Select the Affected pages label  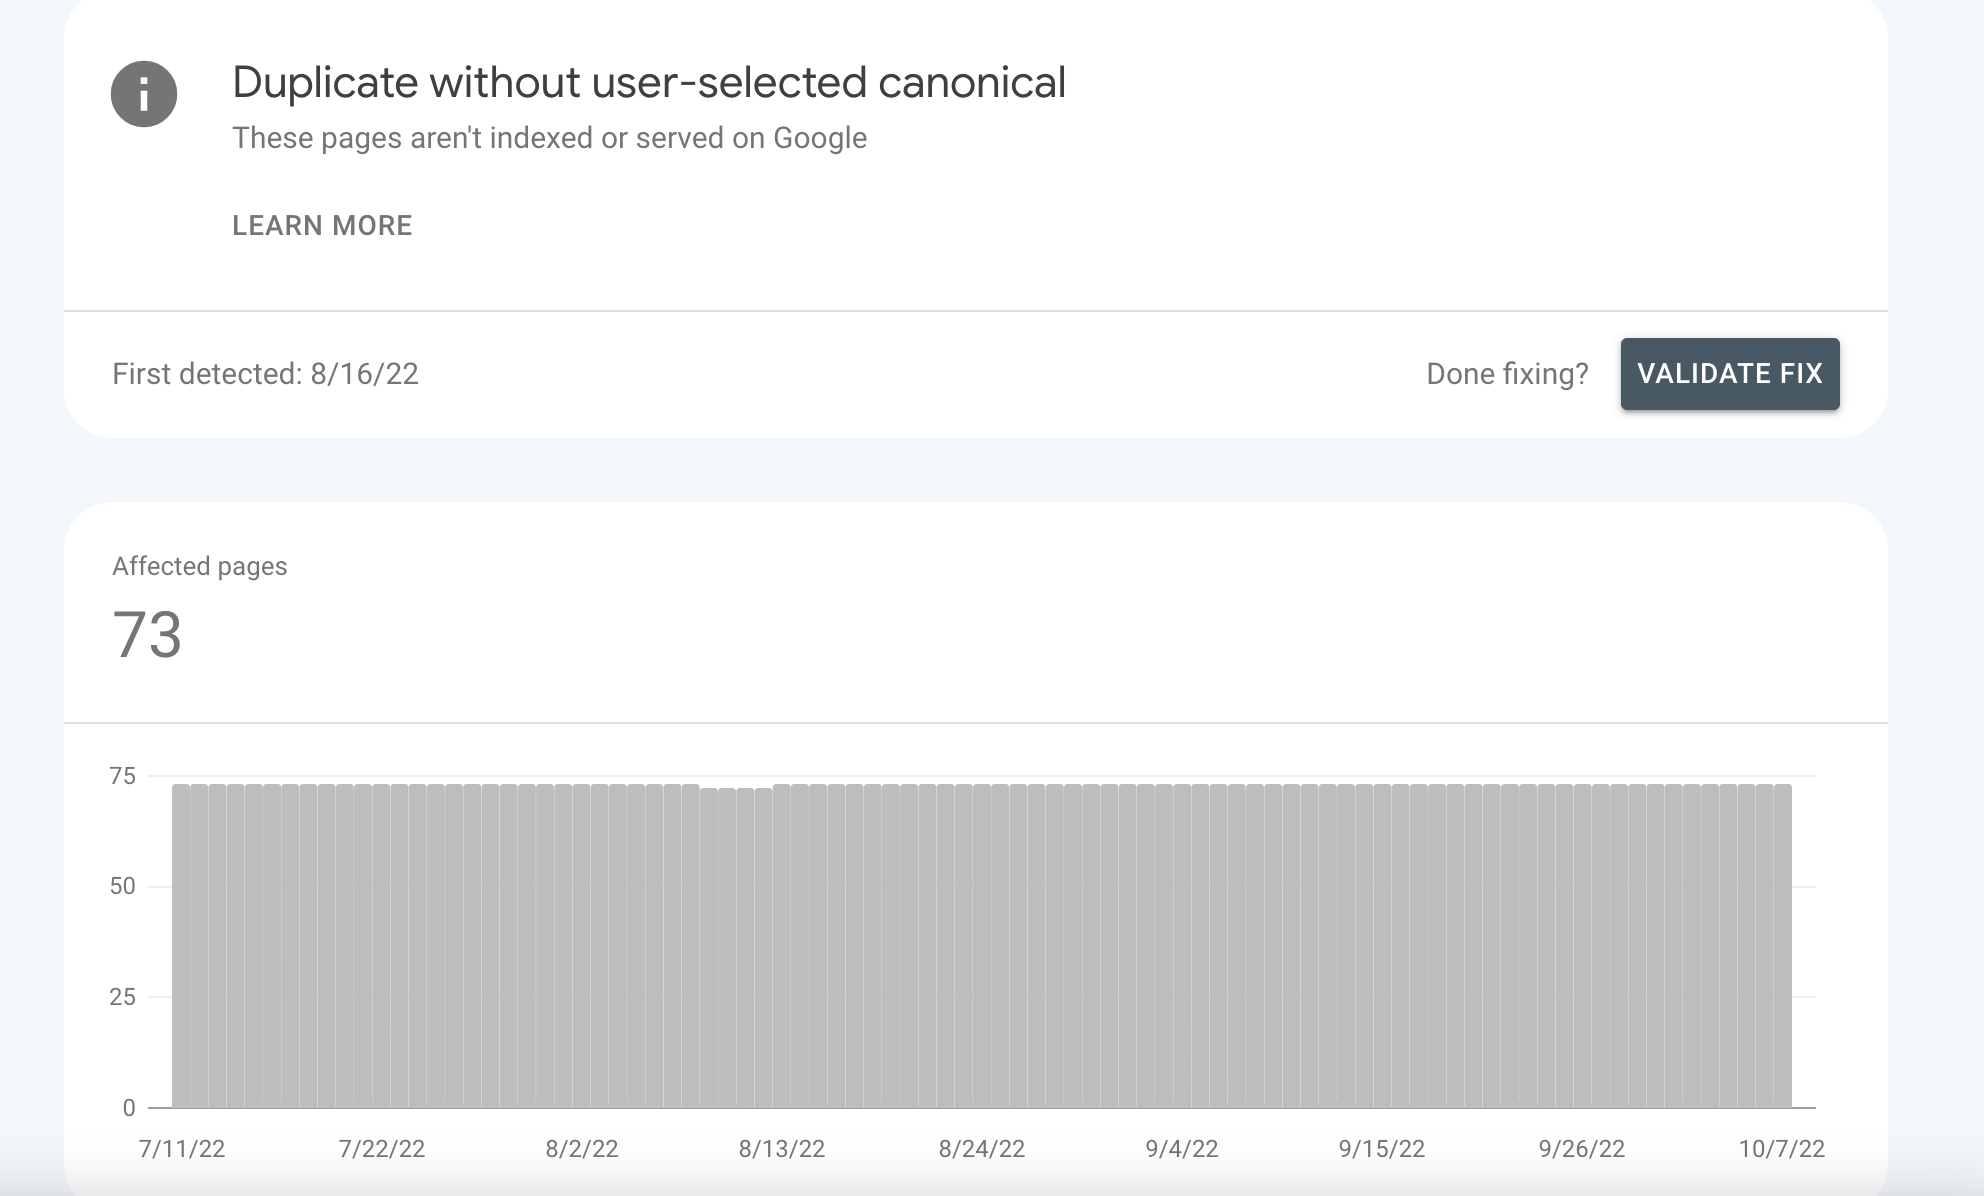click(199, 566)
